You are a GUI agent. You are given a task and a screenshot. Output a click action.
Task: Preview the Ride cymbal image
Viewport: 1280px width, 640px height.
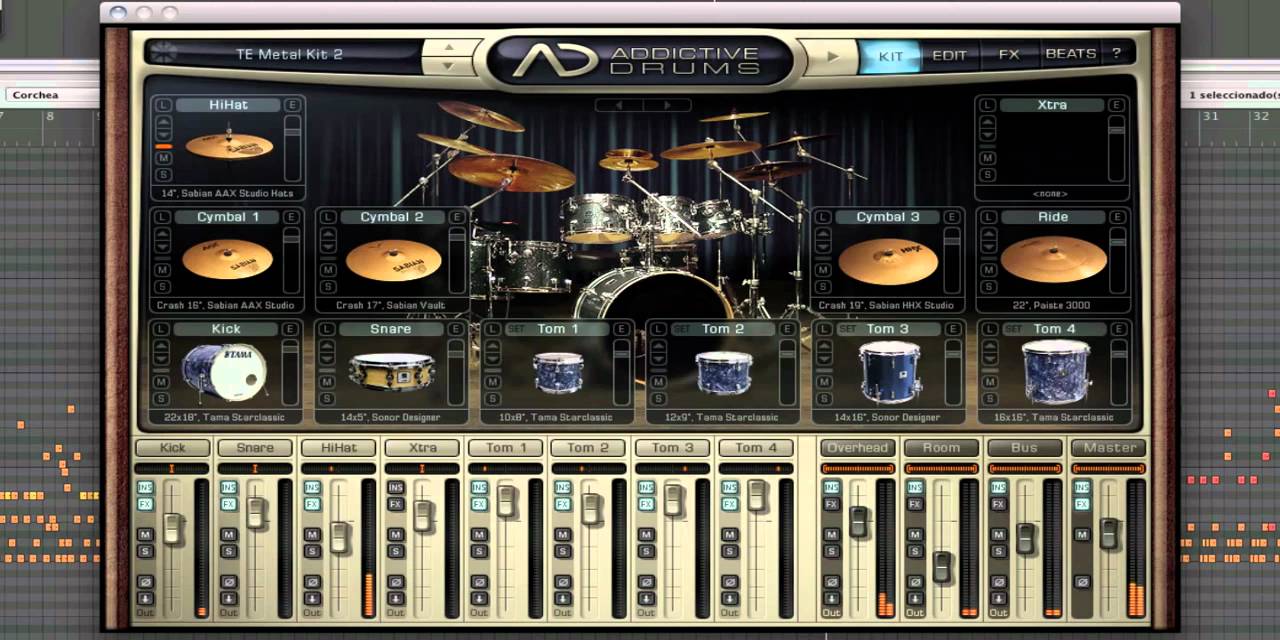tap(1053, 260)
